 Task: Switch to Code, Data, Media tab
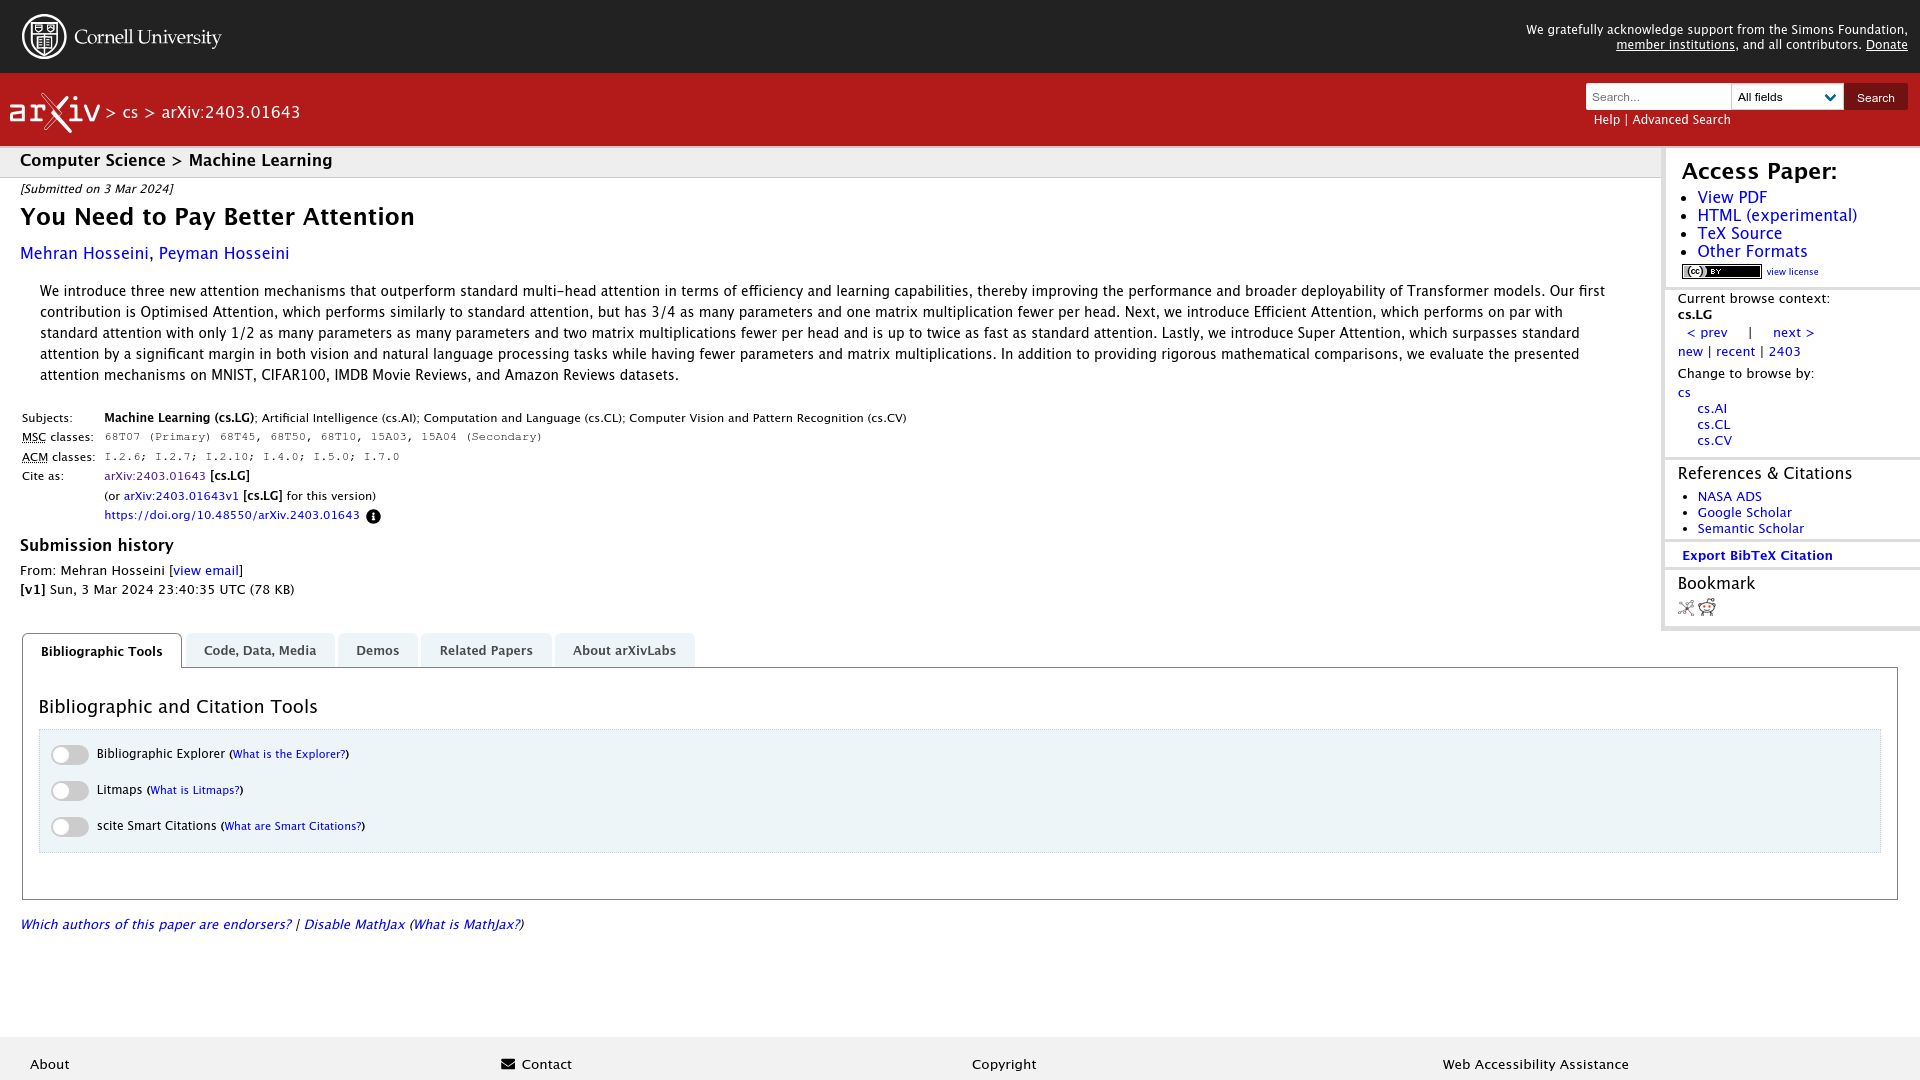[260, 651]
